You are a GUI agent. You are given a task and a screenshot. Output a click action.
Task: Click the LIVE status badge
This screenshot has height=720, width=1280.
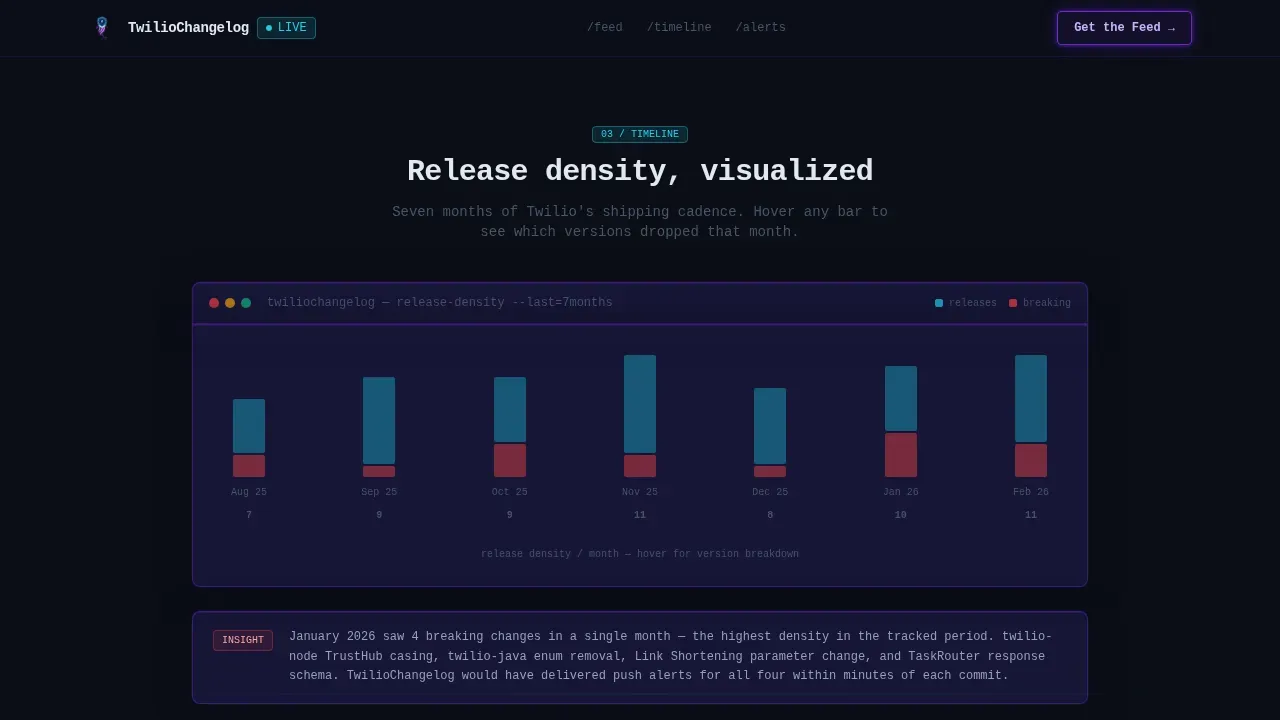(x=286, y=28)
